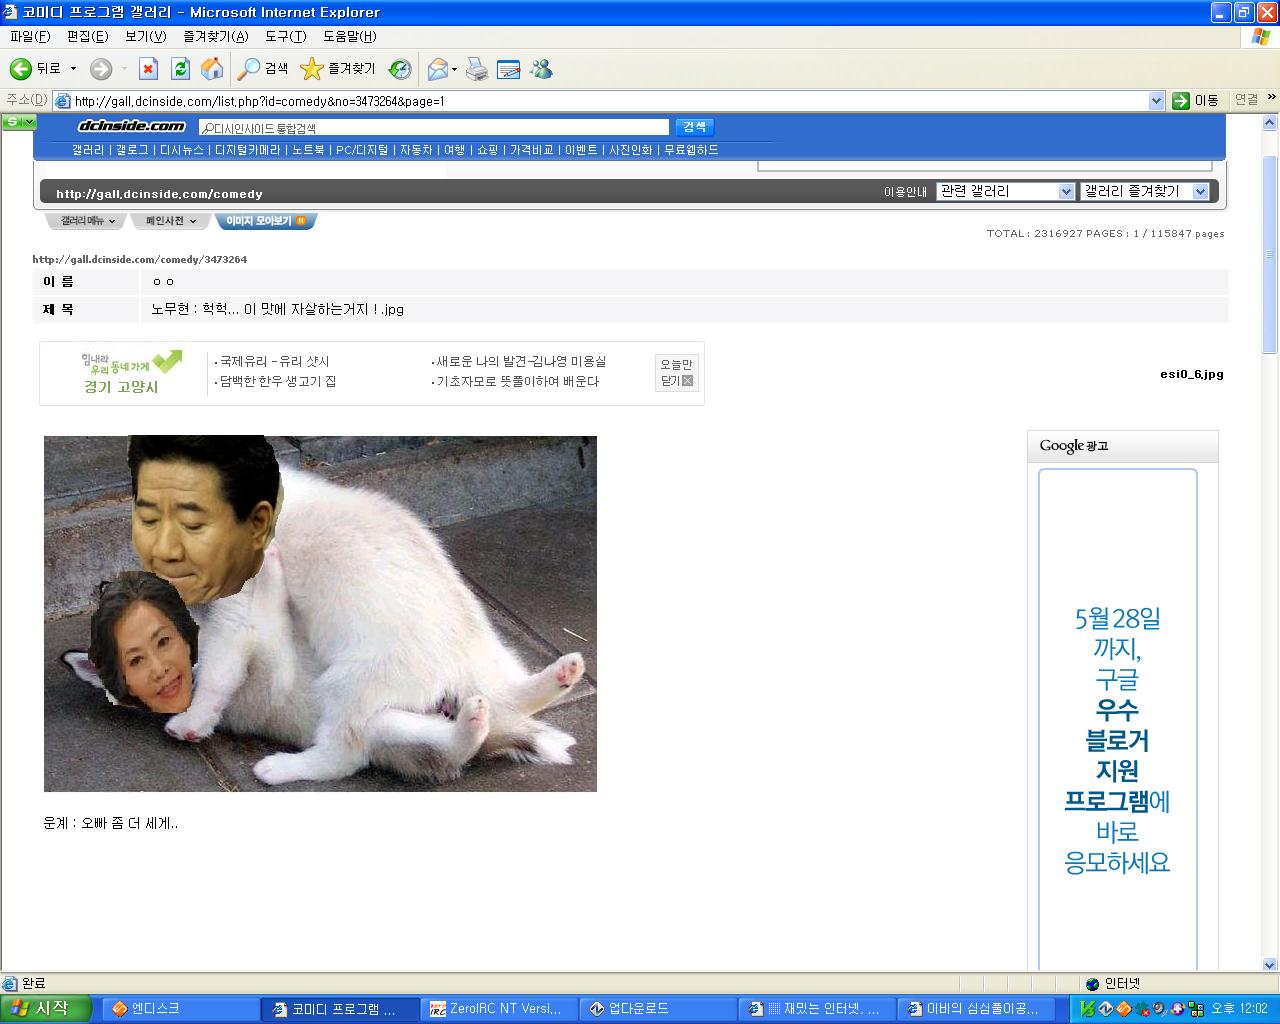Go to the Home page icon
1280x1024 pixels.
tap(212, 69)
